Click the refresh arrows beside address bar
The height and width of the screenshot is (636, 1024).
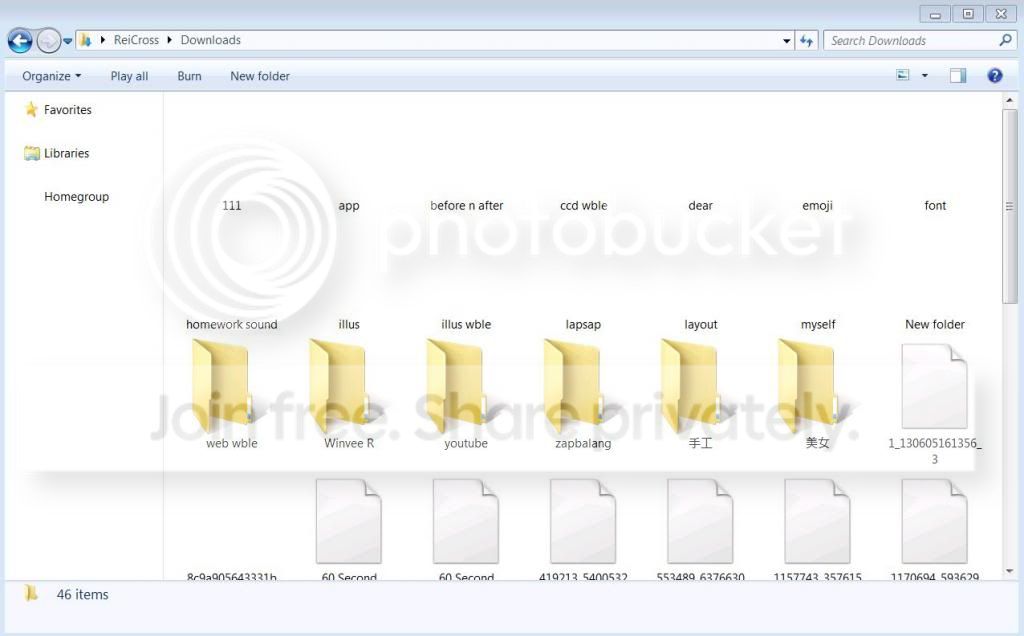point(807,40)
